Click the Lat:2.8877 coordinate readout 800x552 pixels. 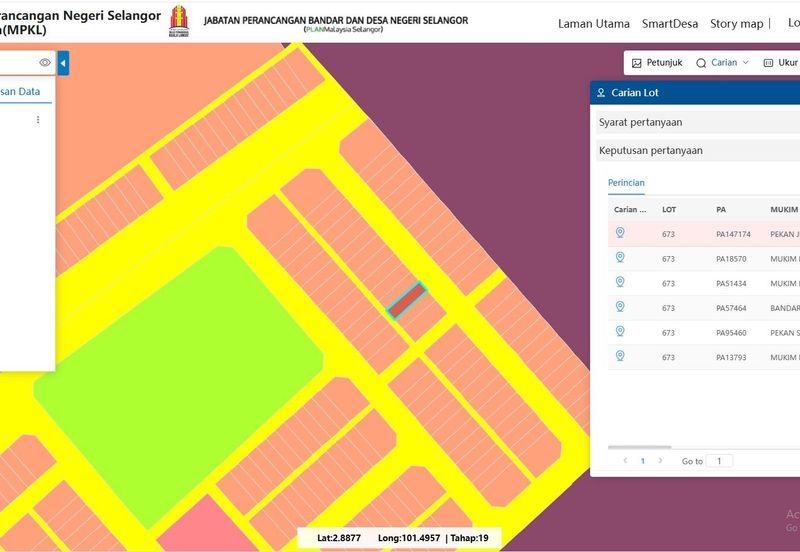[339, 538]
